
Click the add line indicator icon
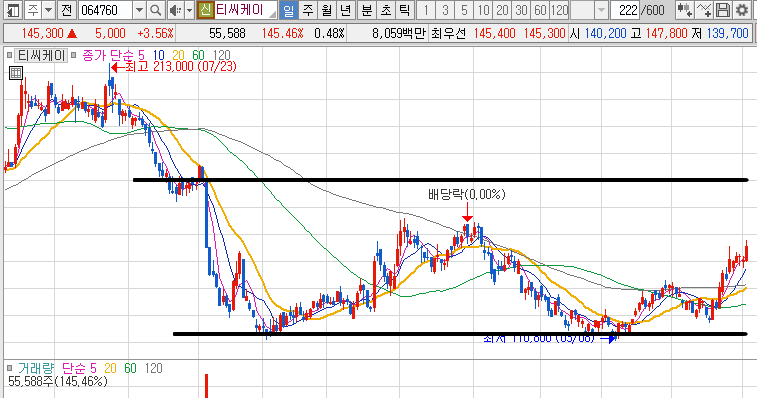click(x=704, y=10)
